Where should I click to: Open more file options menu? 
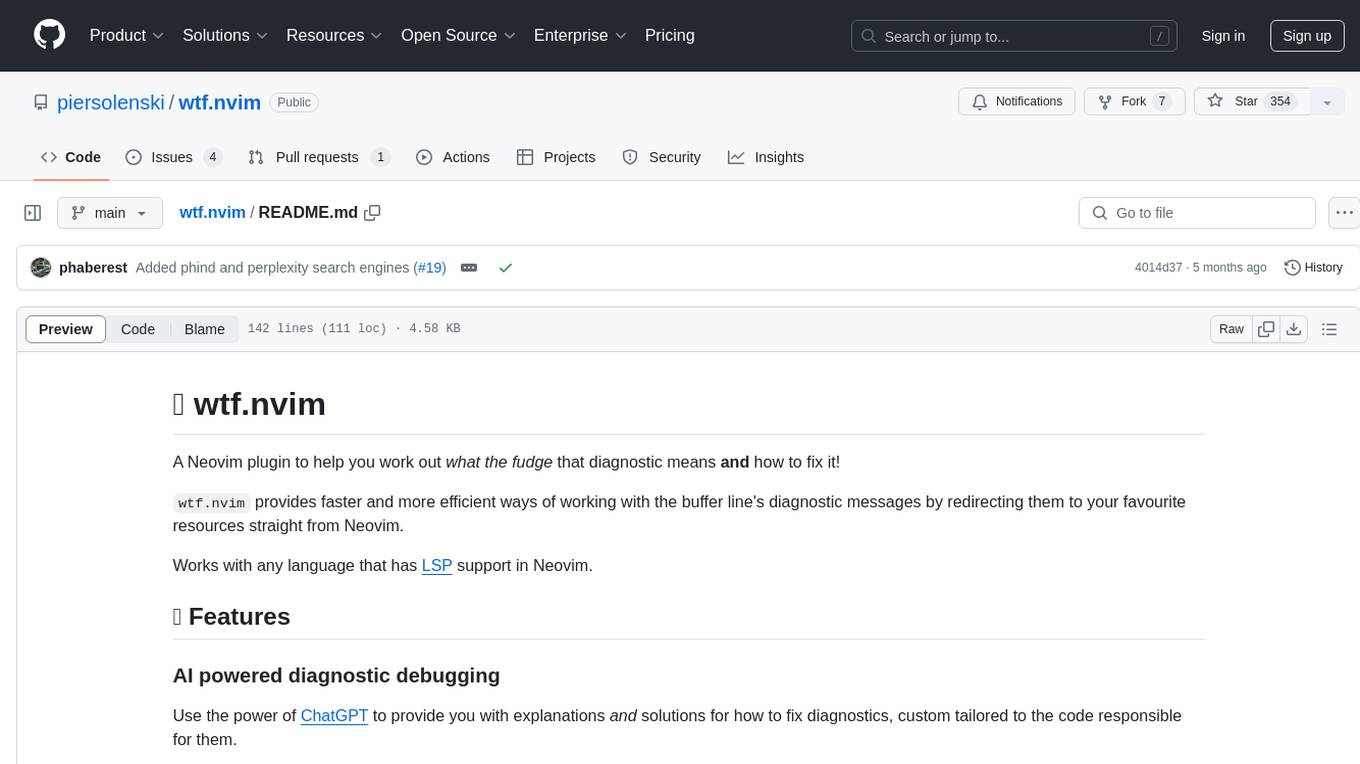[1344, 213]
